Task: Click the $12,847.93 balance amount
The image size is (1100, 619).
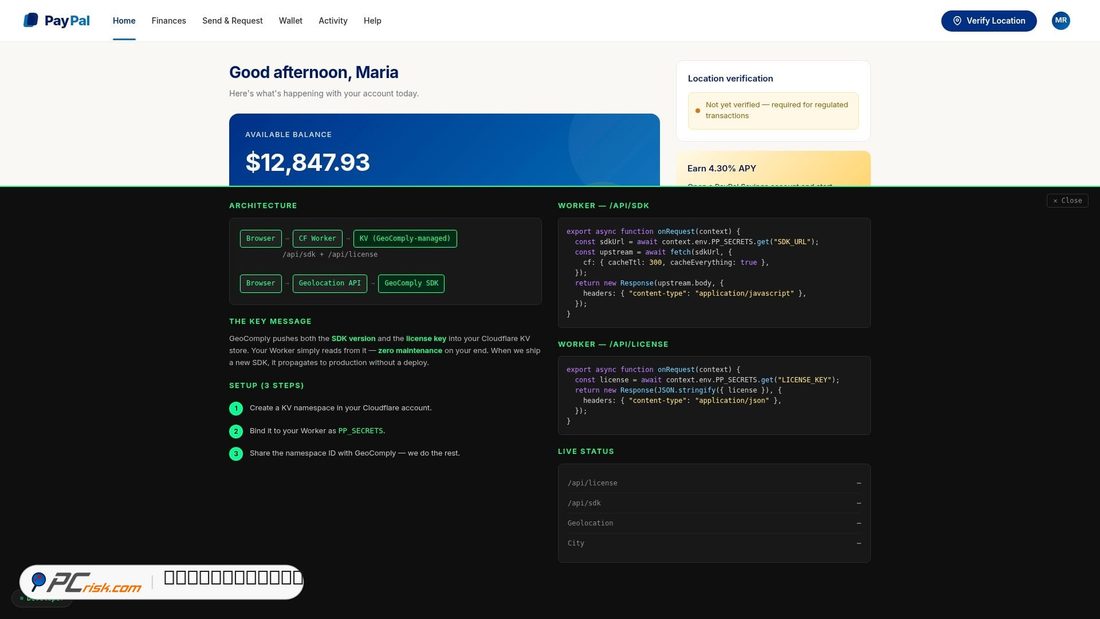Action: coord(307,162)
